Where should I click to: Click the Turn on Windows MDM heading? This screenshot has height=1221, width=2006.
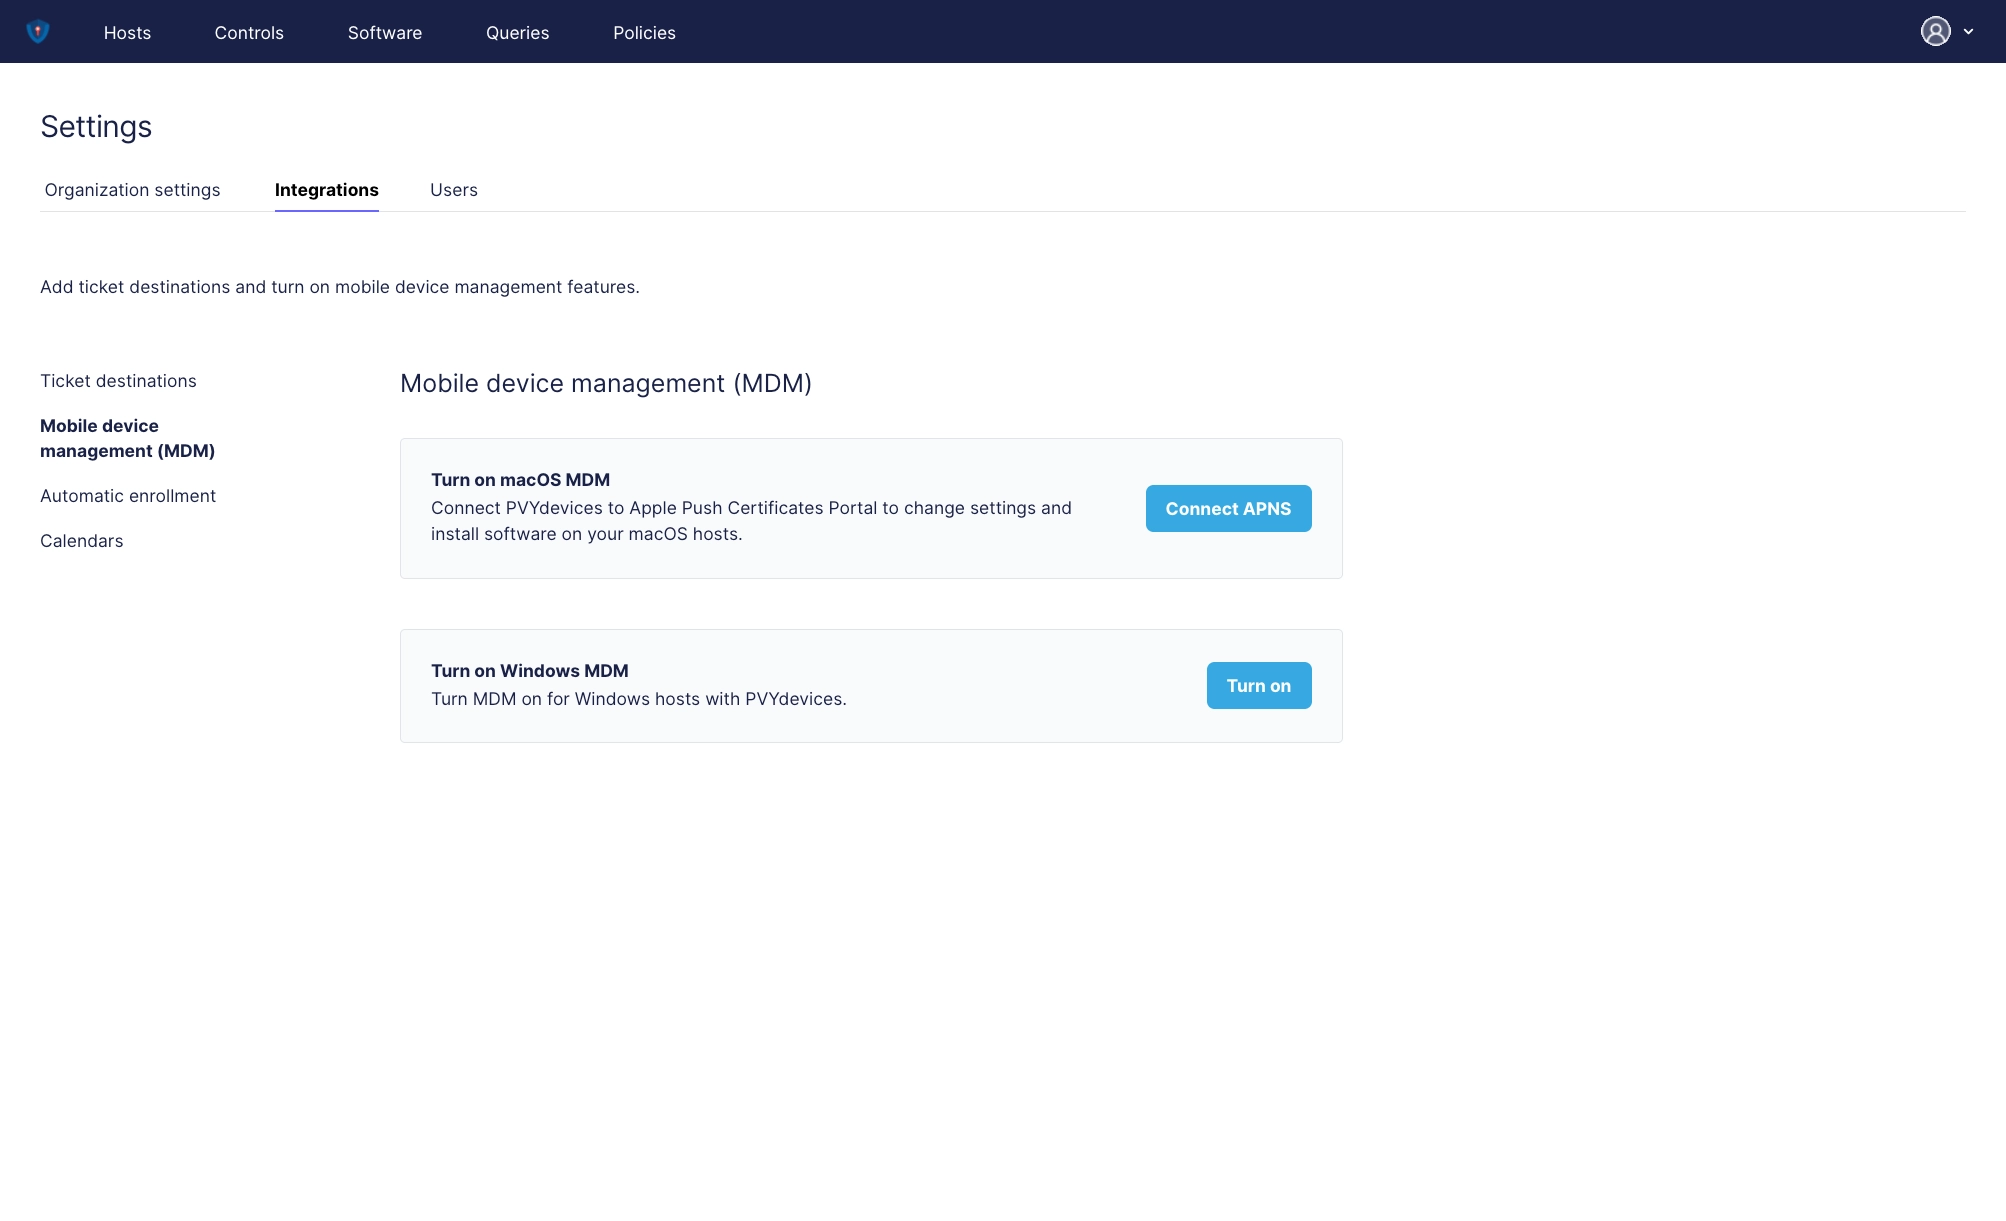click(530, 671)
